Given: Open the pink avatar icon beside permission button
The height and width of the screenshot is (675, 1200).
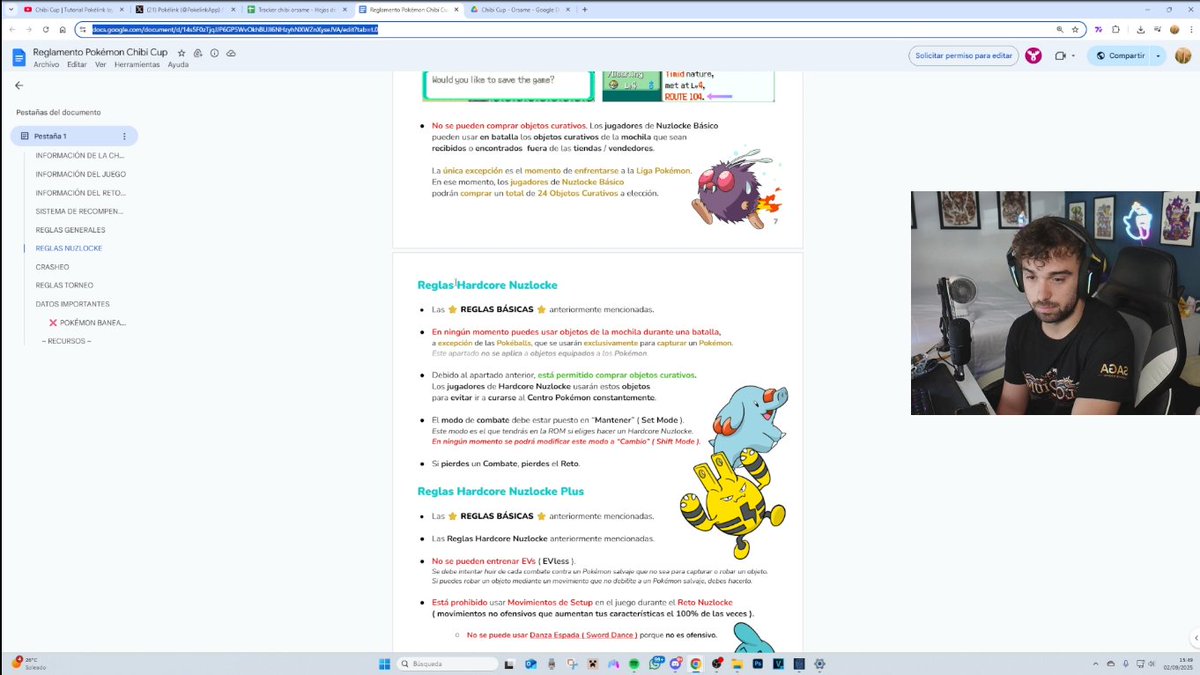Looking at the screenshot, I should (1033, 55).
